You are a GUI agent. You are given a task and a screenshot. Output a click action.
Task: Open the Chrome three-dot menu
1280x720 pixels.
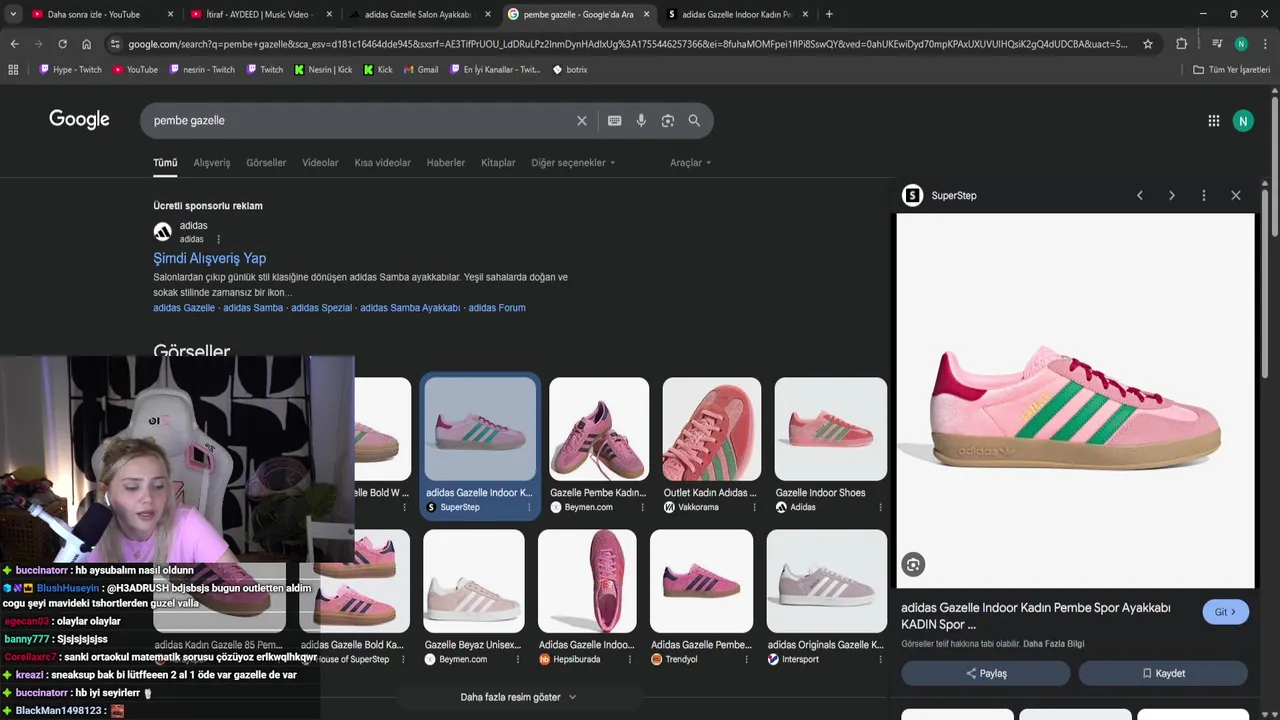(x=1265, y=44)
